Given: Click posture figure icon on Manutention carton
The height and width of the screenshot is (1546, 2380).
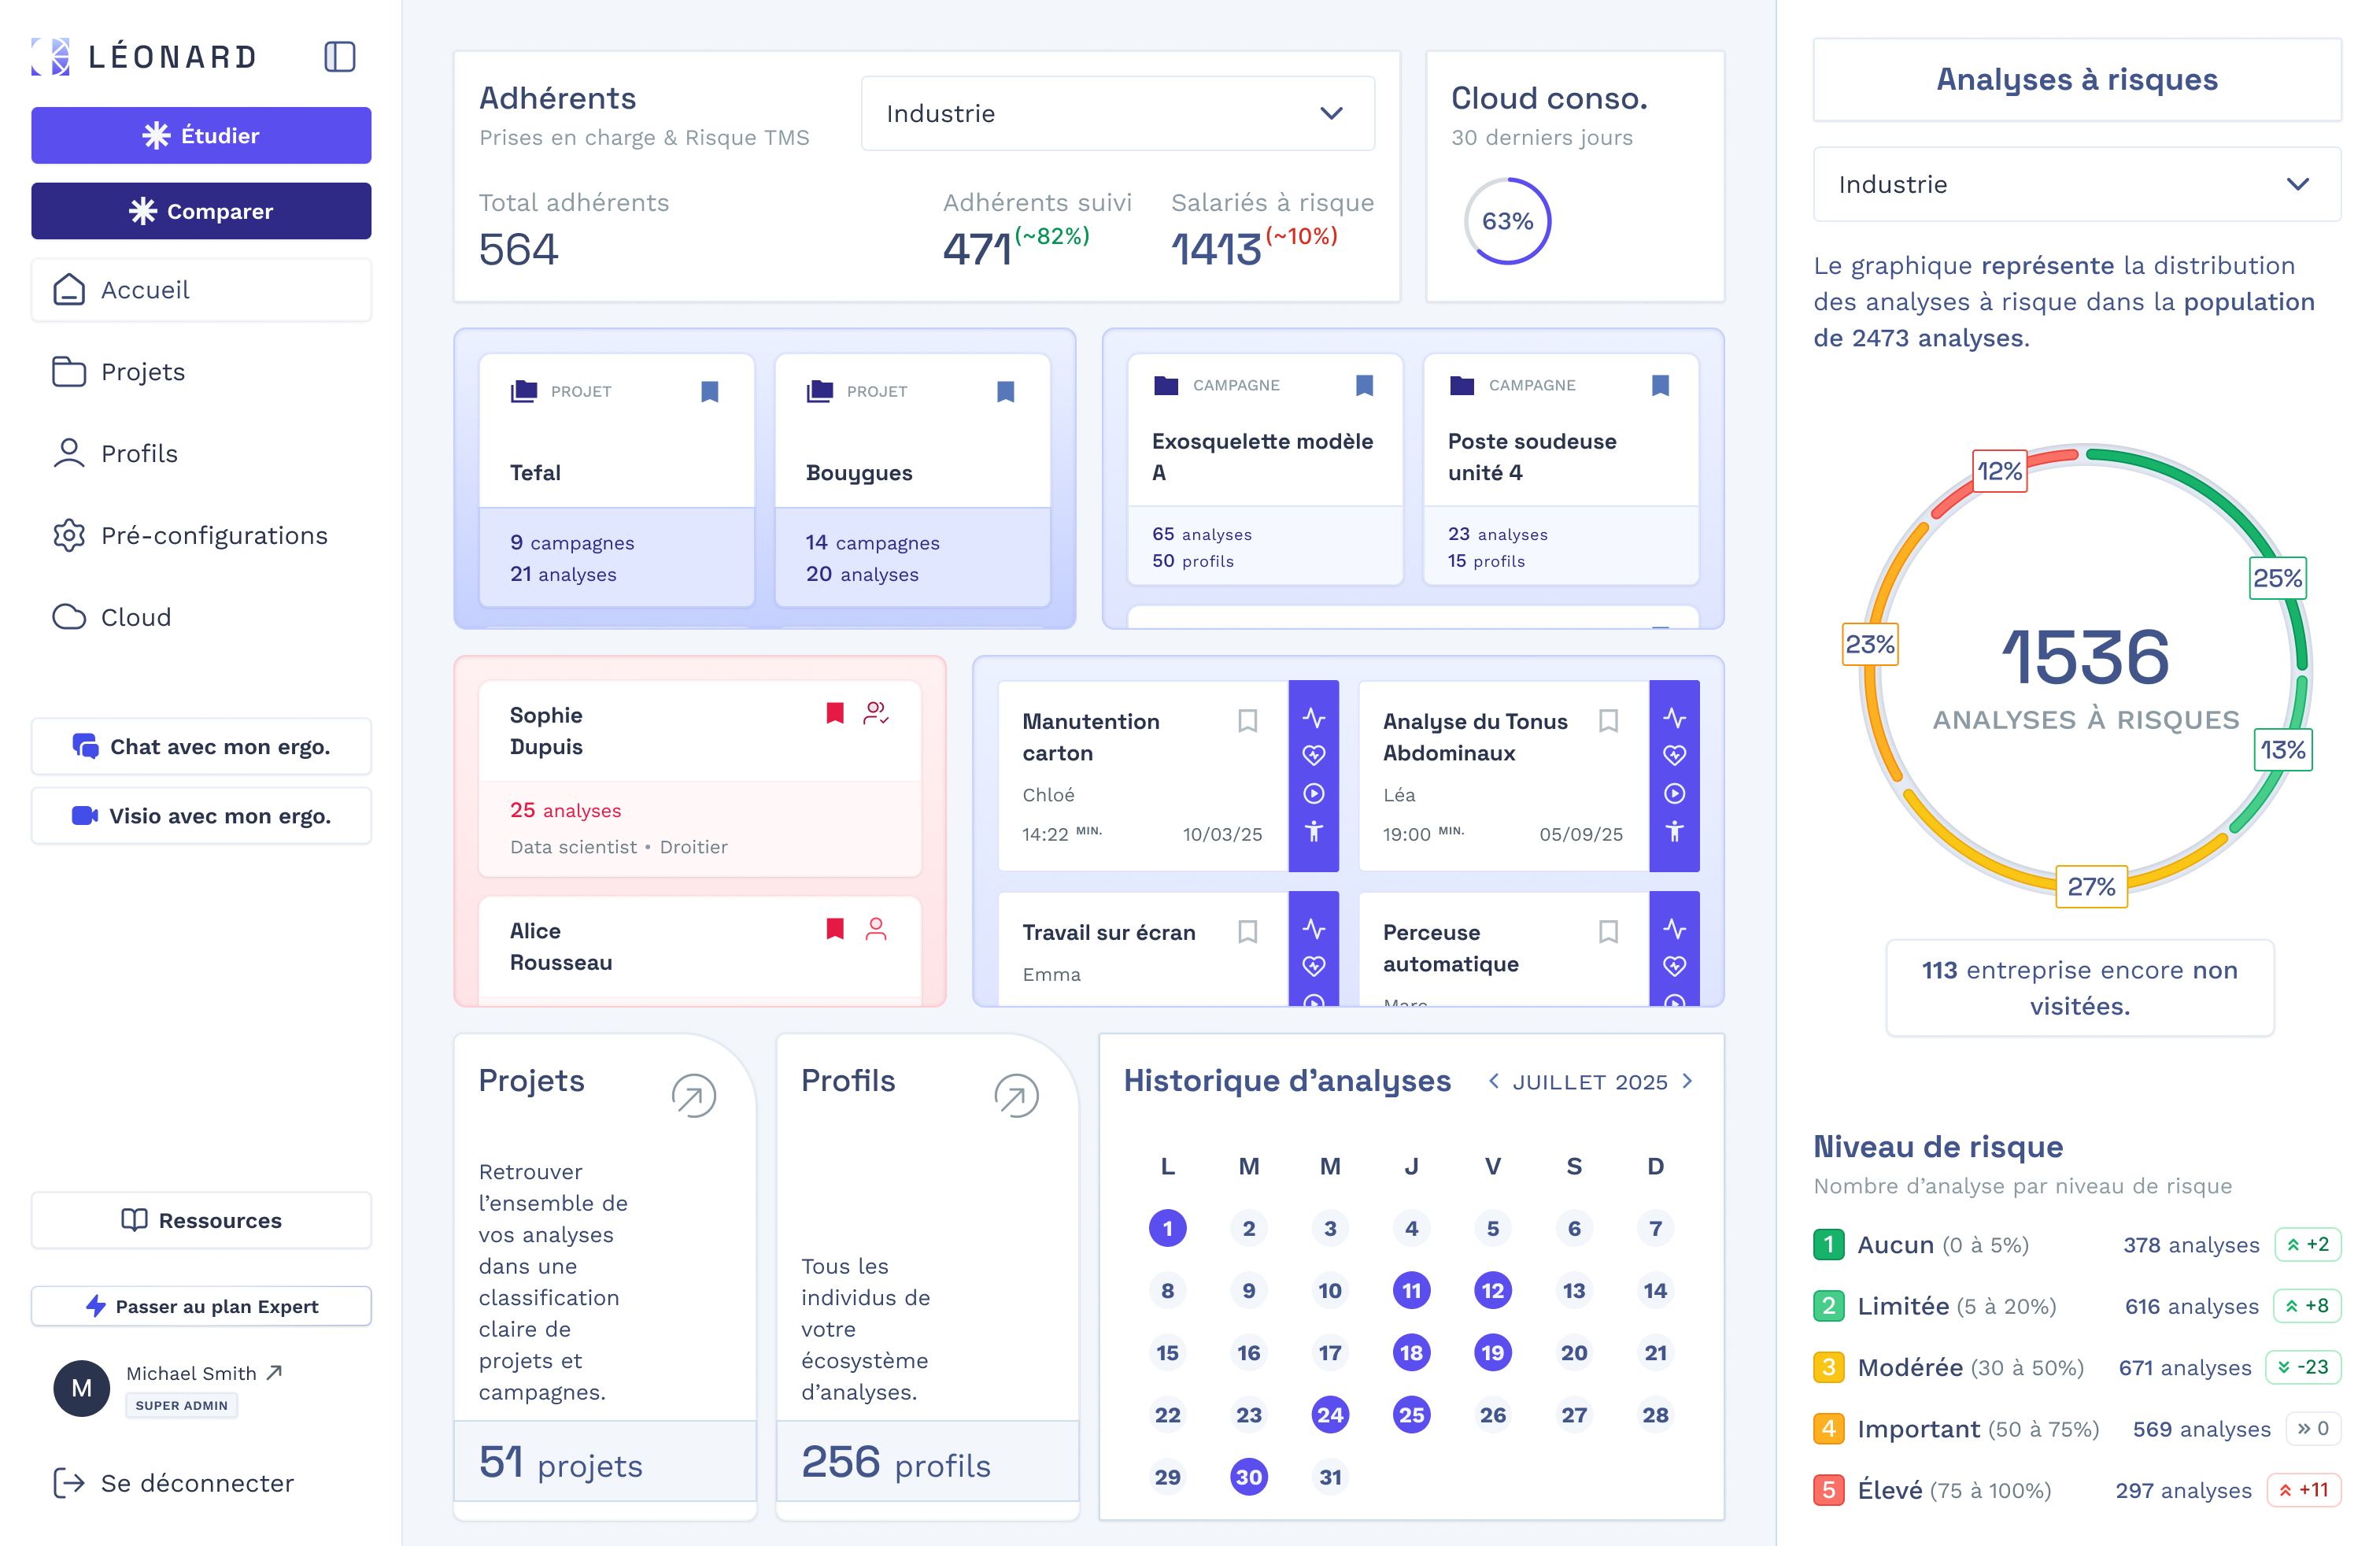Looking at the screenshot, I should click(x=1314, y=831).
